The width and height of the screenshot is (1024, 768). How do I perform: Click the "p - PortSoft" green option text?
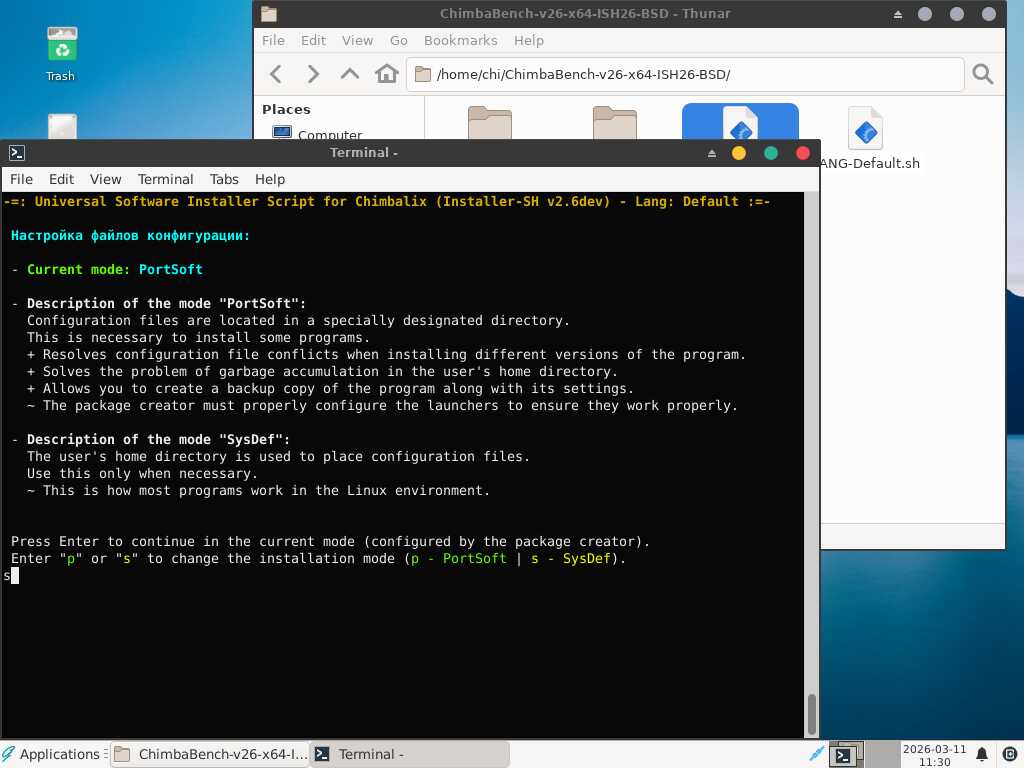pyautogui.click(x=458, y=558)
